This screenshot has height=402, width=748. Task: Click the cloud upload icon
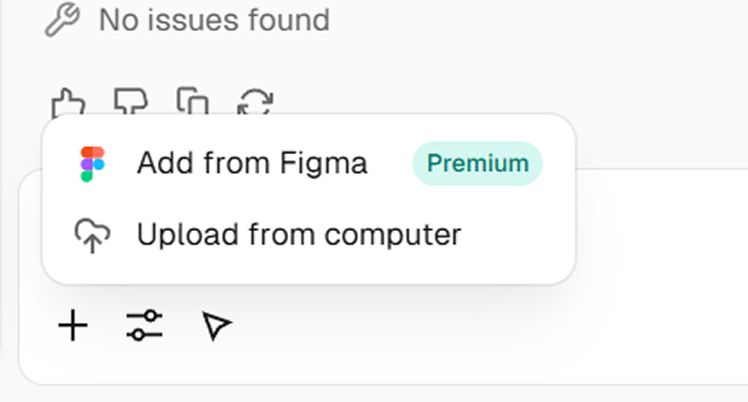coord(92,236)
